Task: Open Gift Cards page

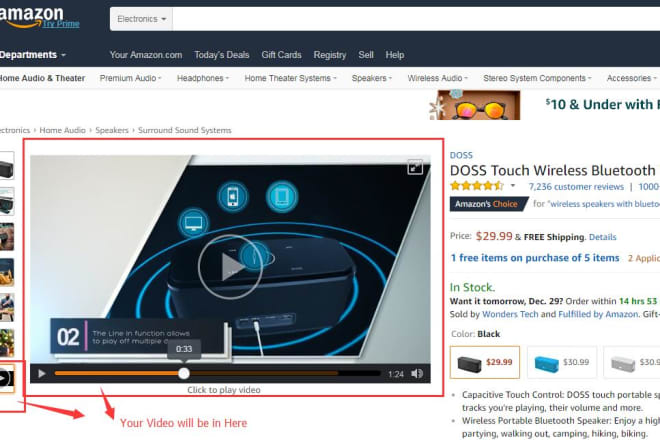Action: pyautogui.click(x=281, y=55)
